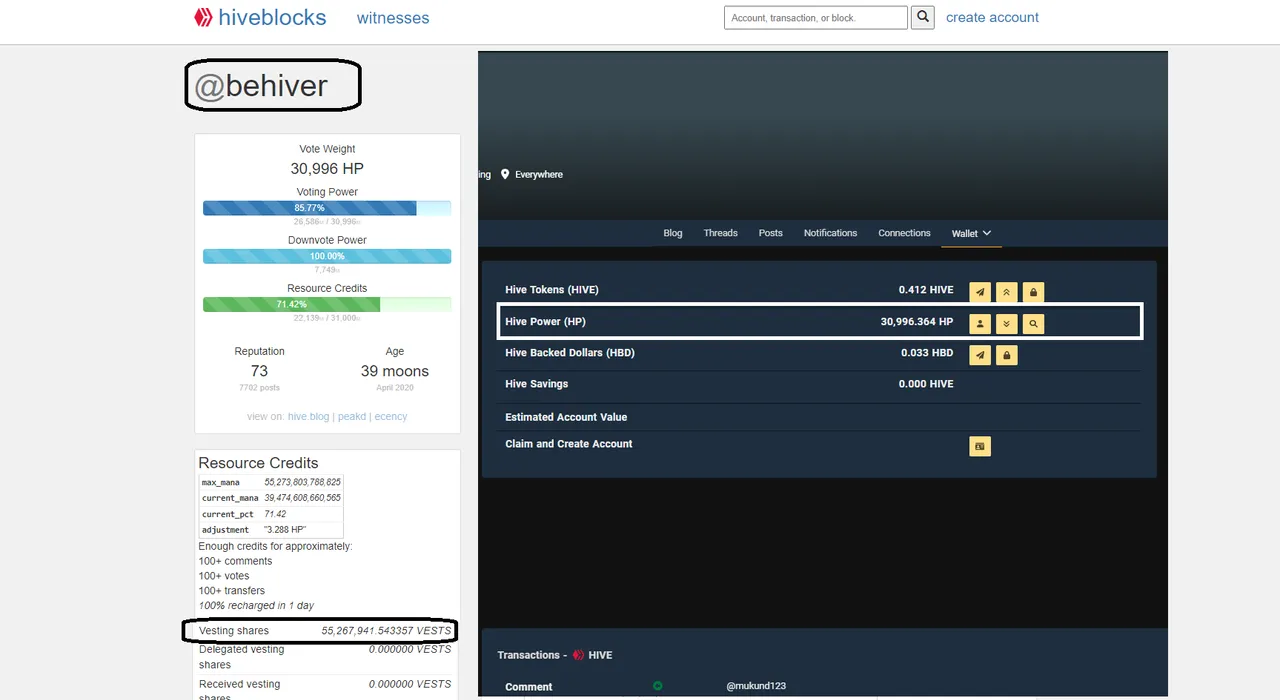Open the Connections tab

point(904,233)
